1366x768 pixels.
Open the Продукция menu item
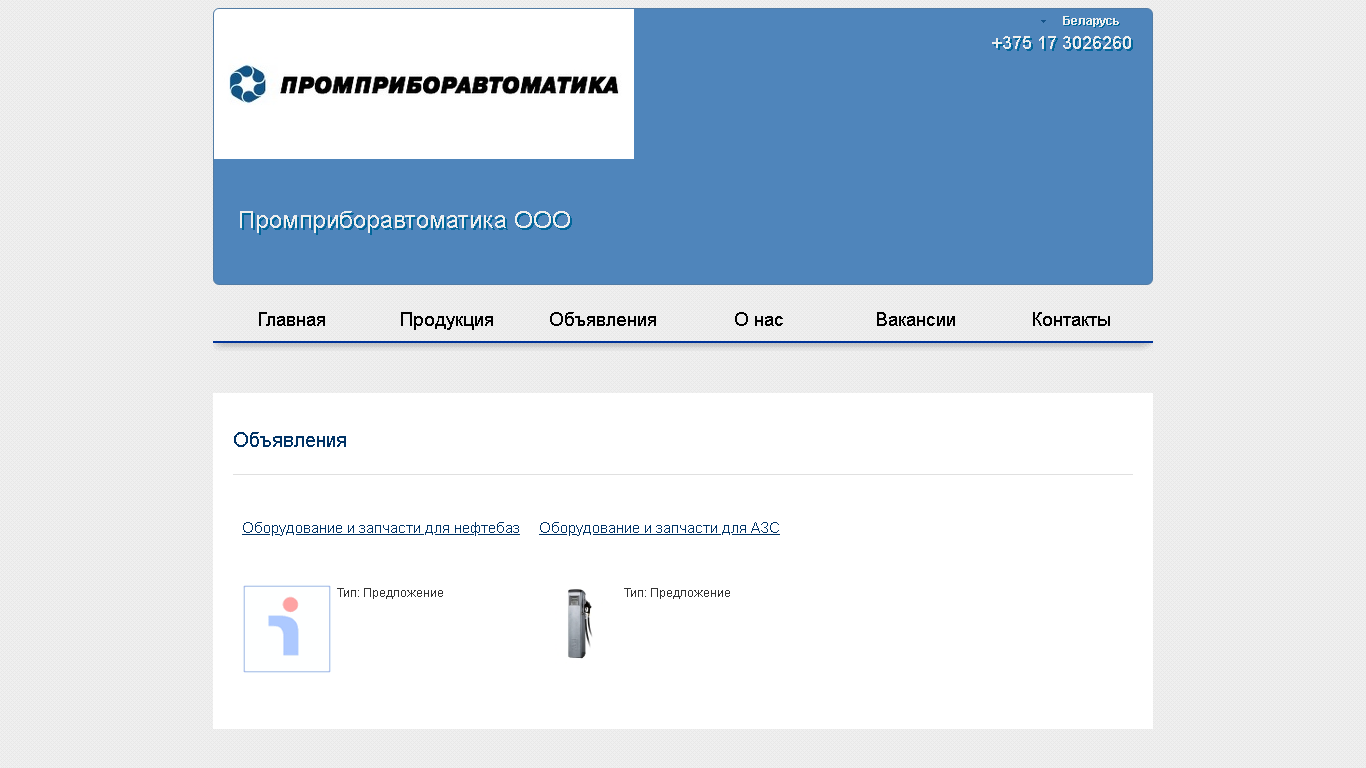point(447,320)
